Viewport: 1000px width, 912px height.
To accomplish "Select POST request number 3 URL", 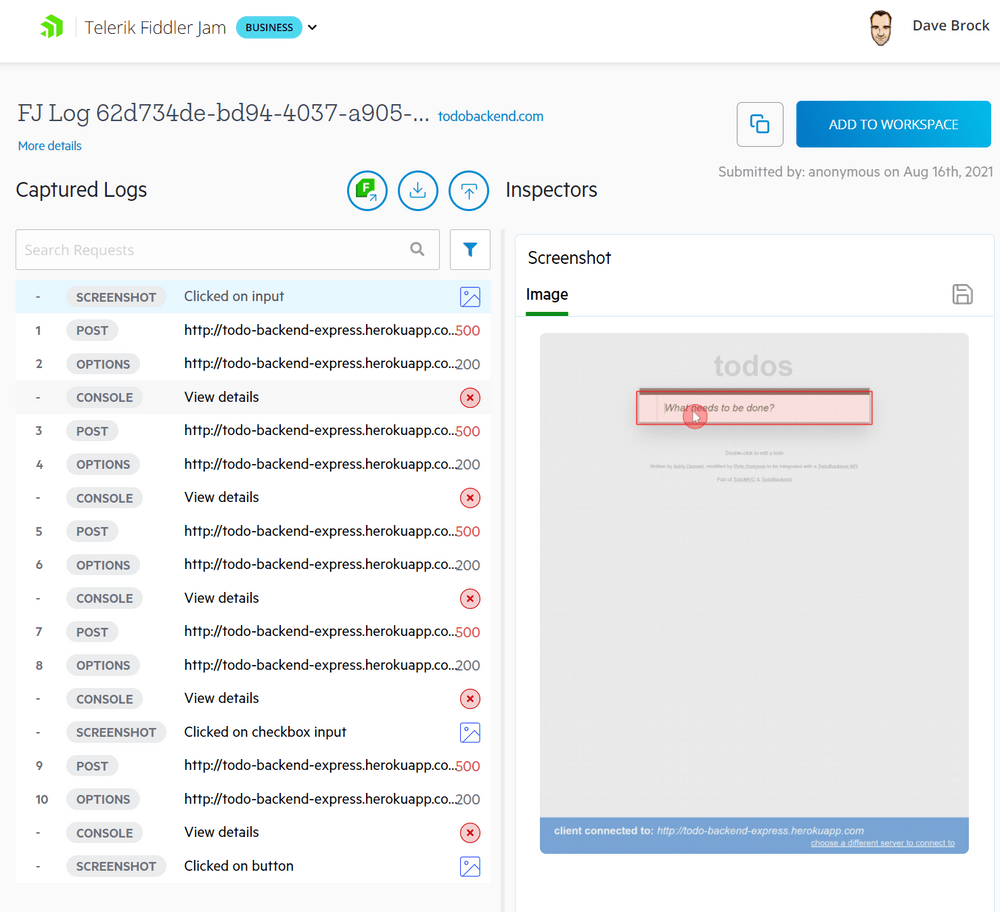I will pos(320,430).
